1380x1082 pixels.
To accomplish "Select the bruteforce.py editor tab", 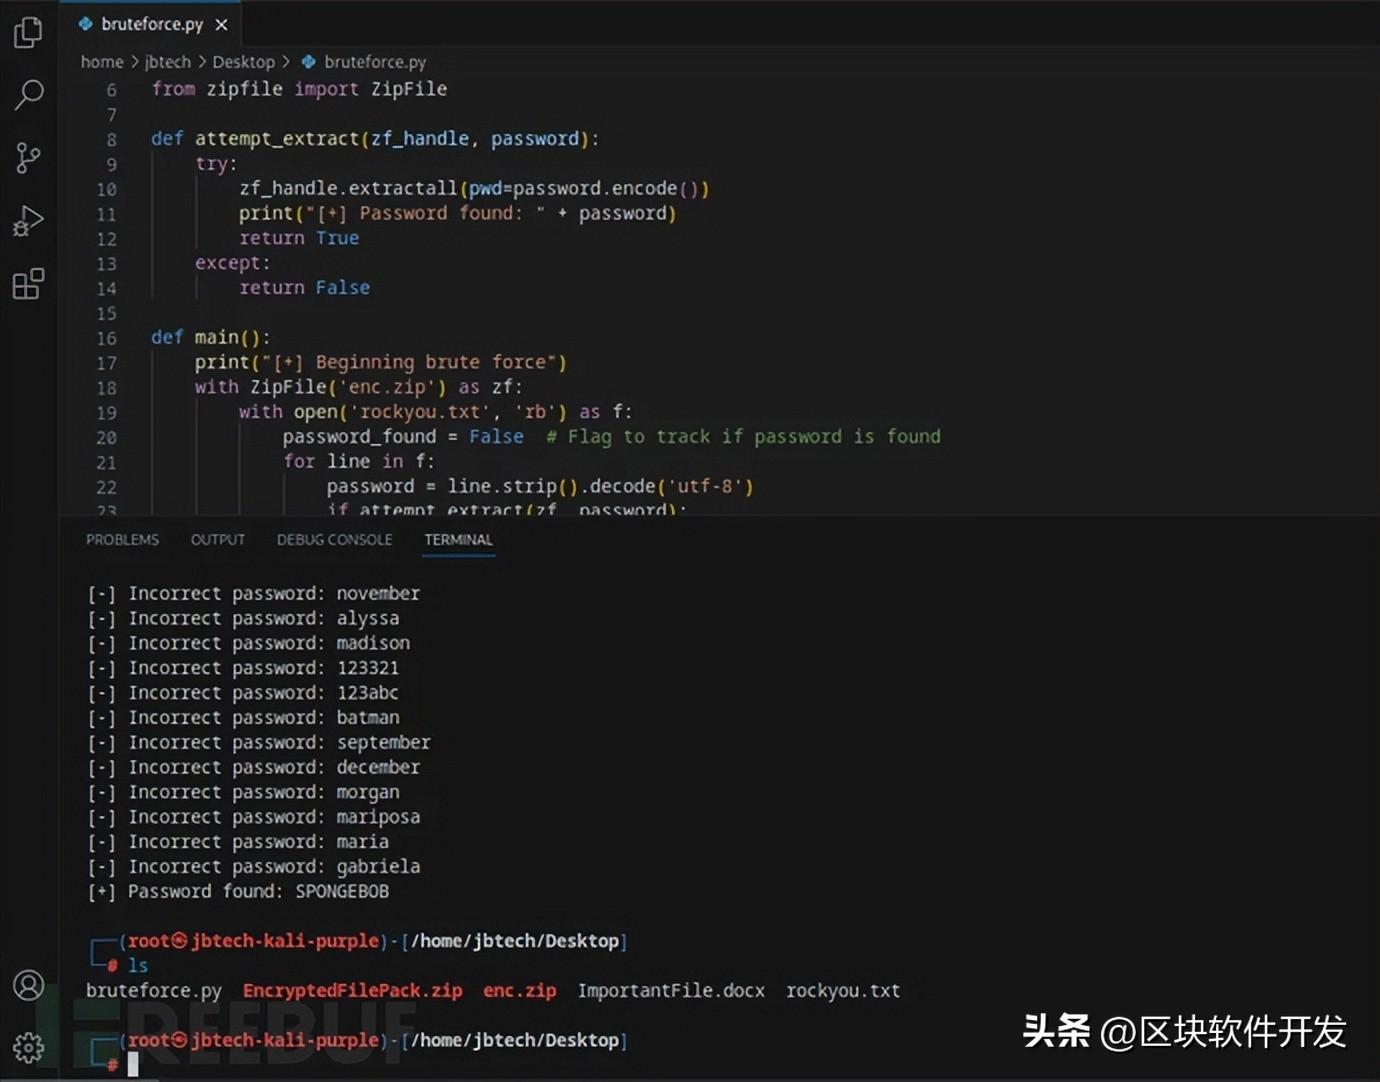I will (151, 24).
